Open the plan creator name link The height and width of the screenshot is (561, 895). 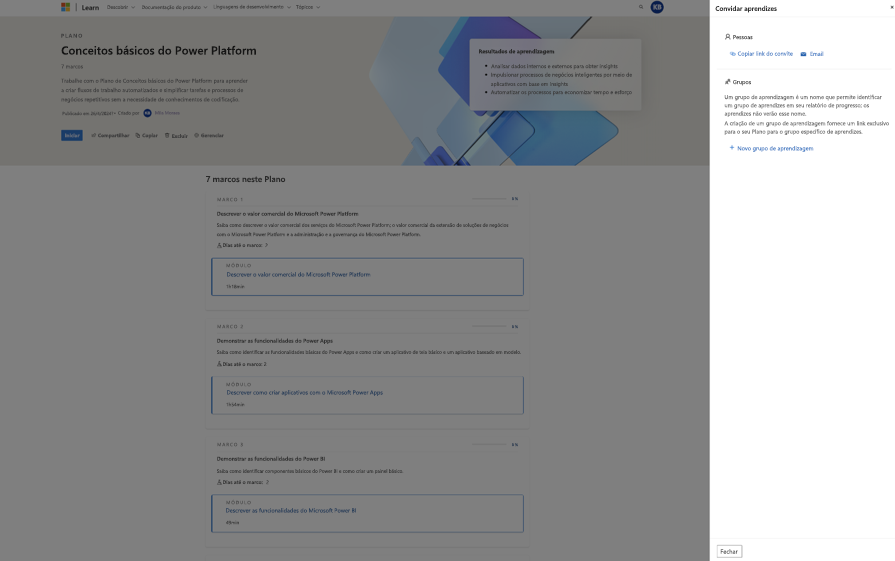167,113
